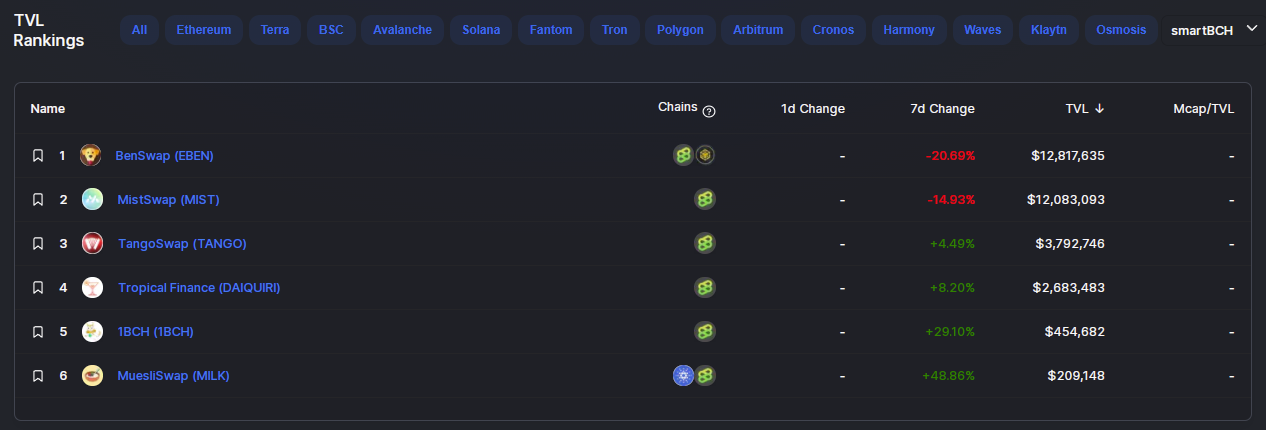Click the +29.10% 7d change value

tap(949, 332)
